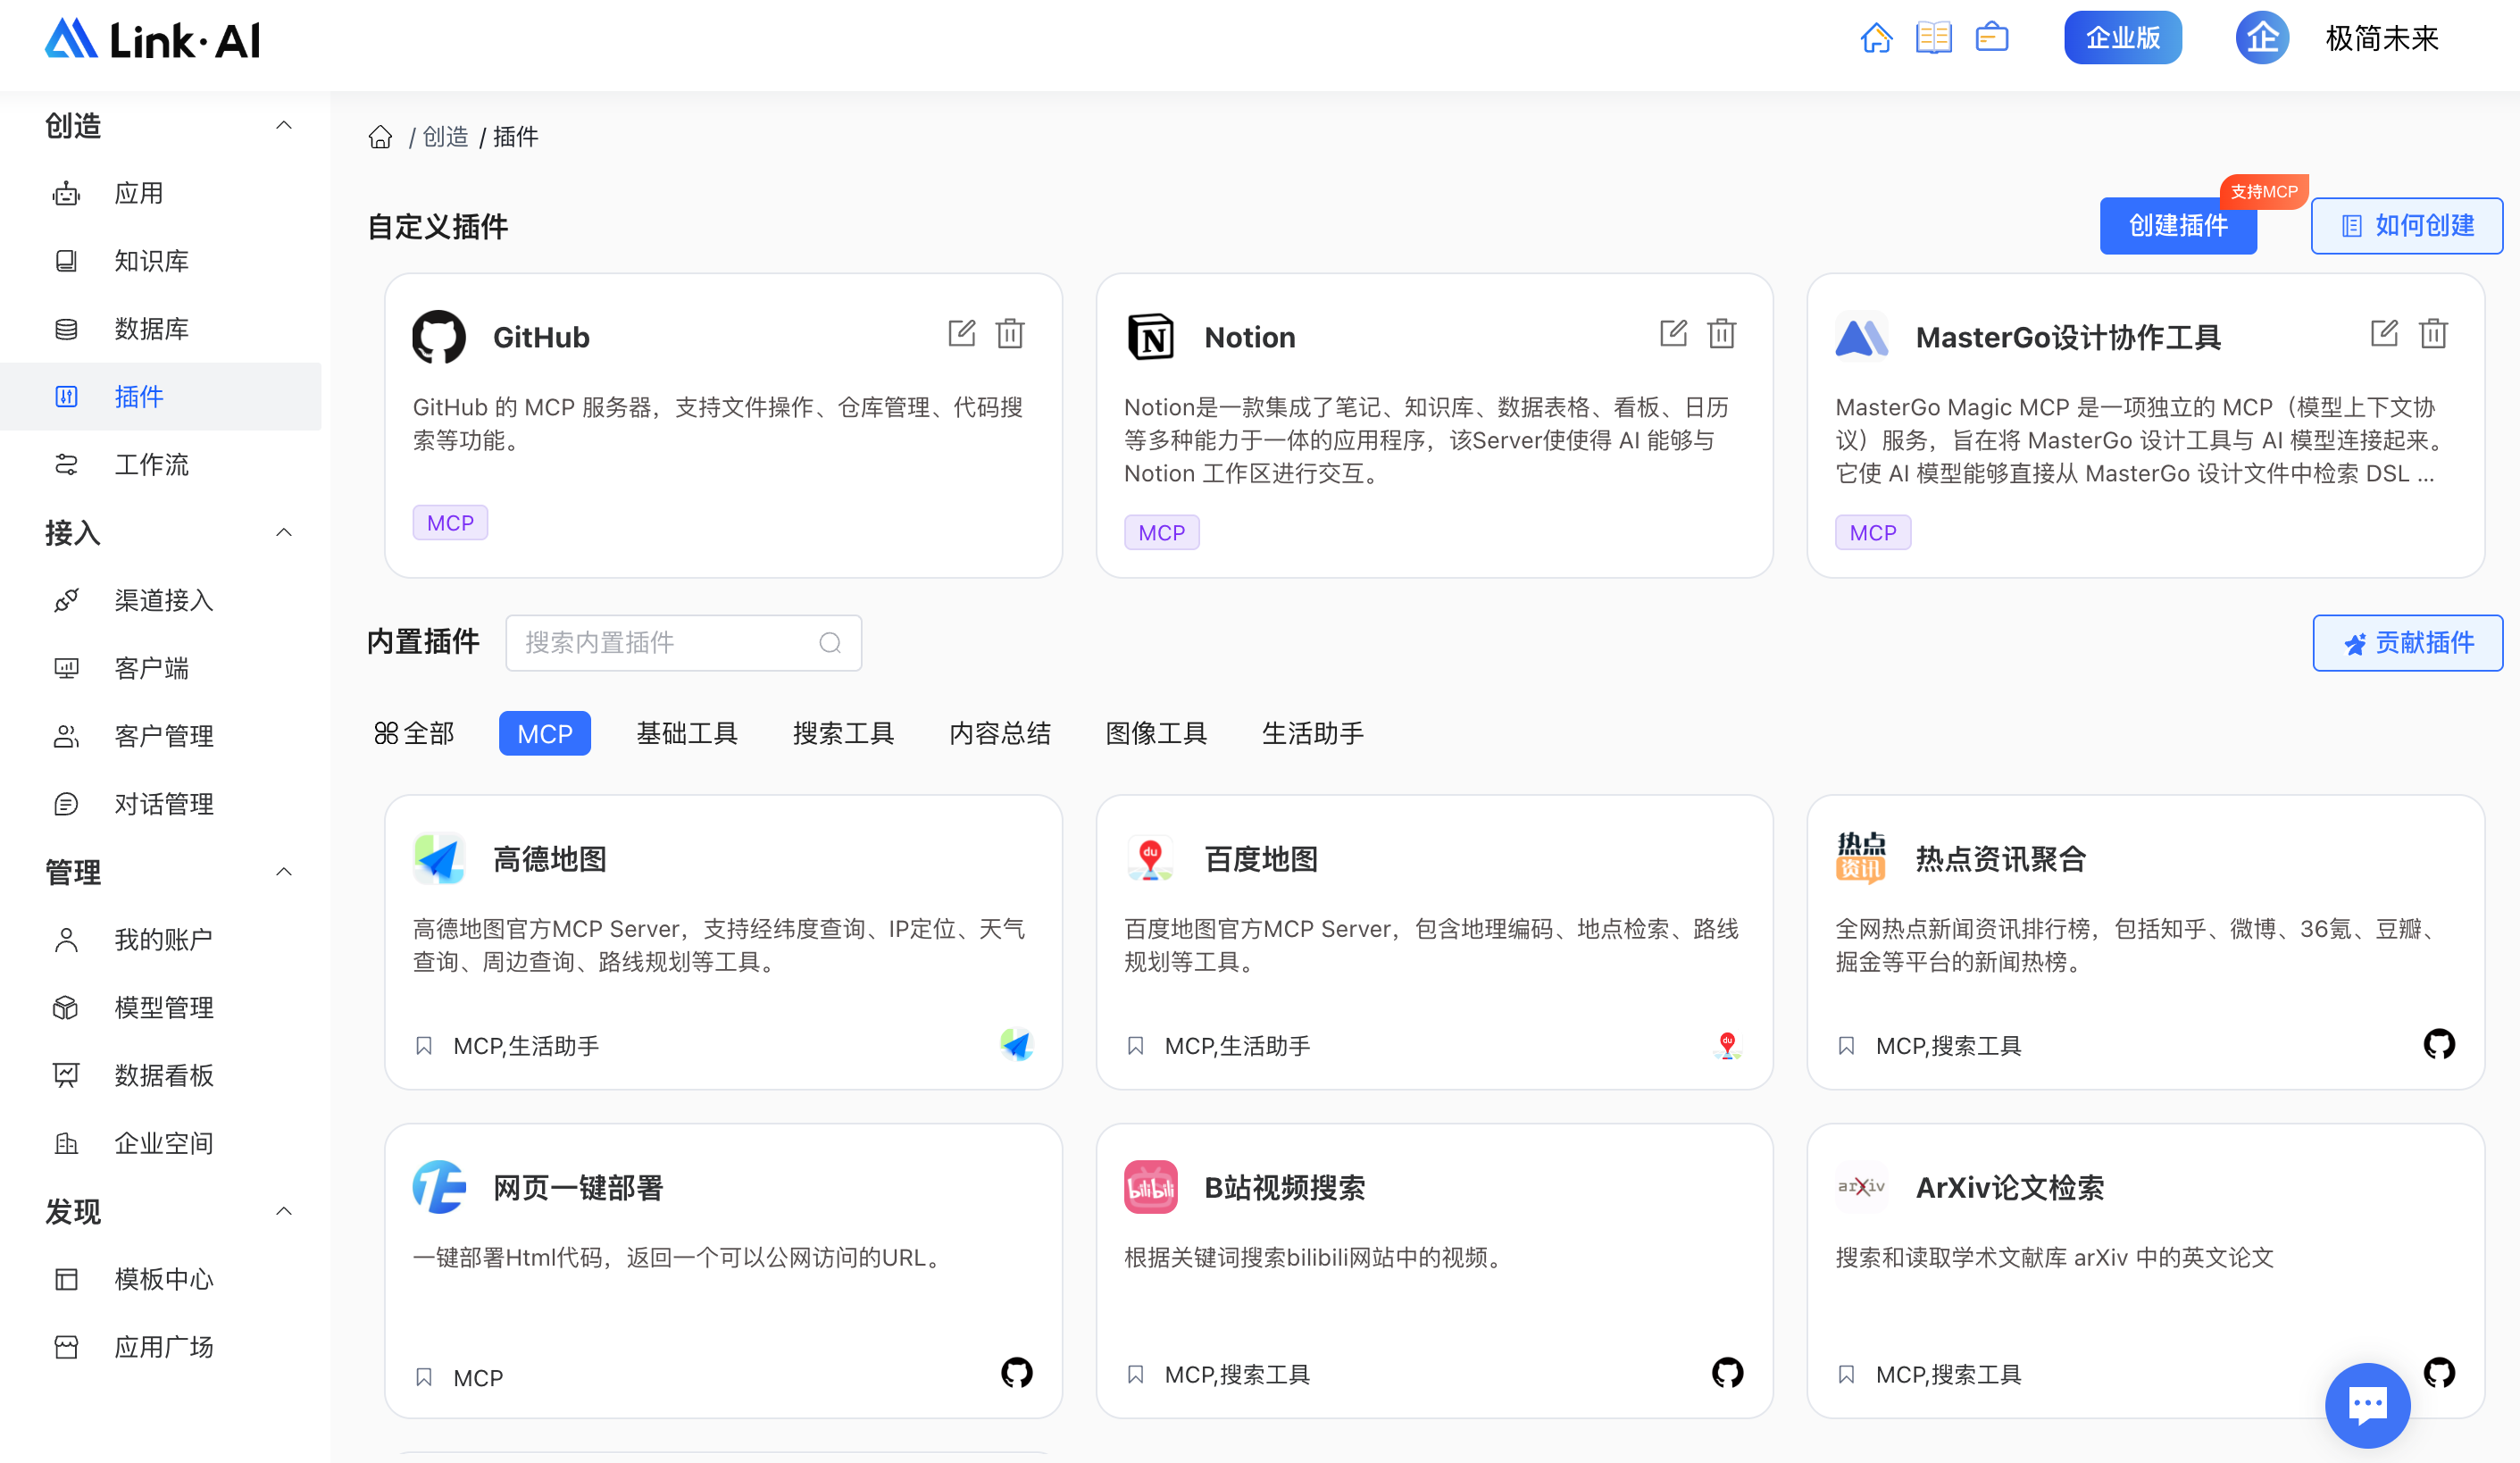This screenshot has width=2520, height=1463.
Task: Delete the MasterGo plugin
Action: point(2433,333)
